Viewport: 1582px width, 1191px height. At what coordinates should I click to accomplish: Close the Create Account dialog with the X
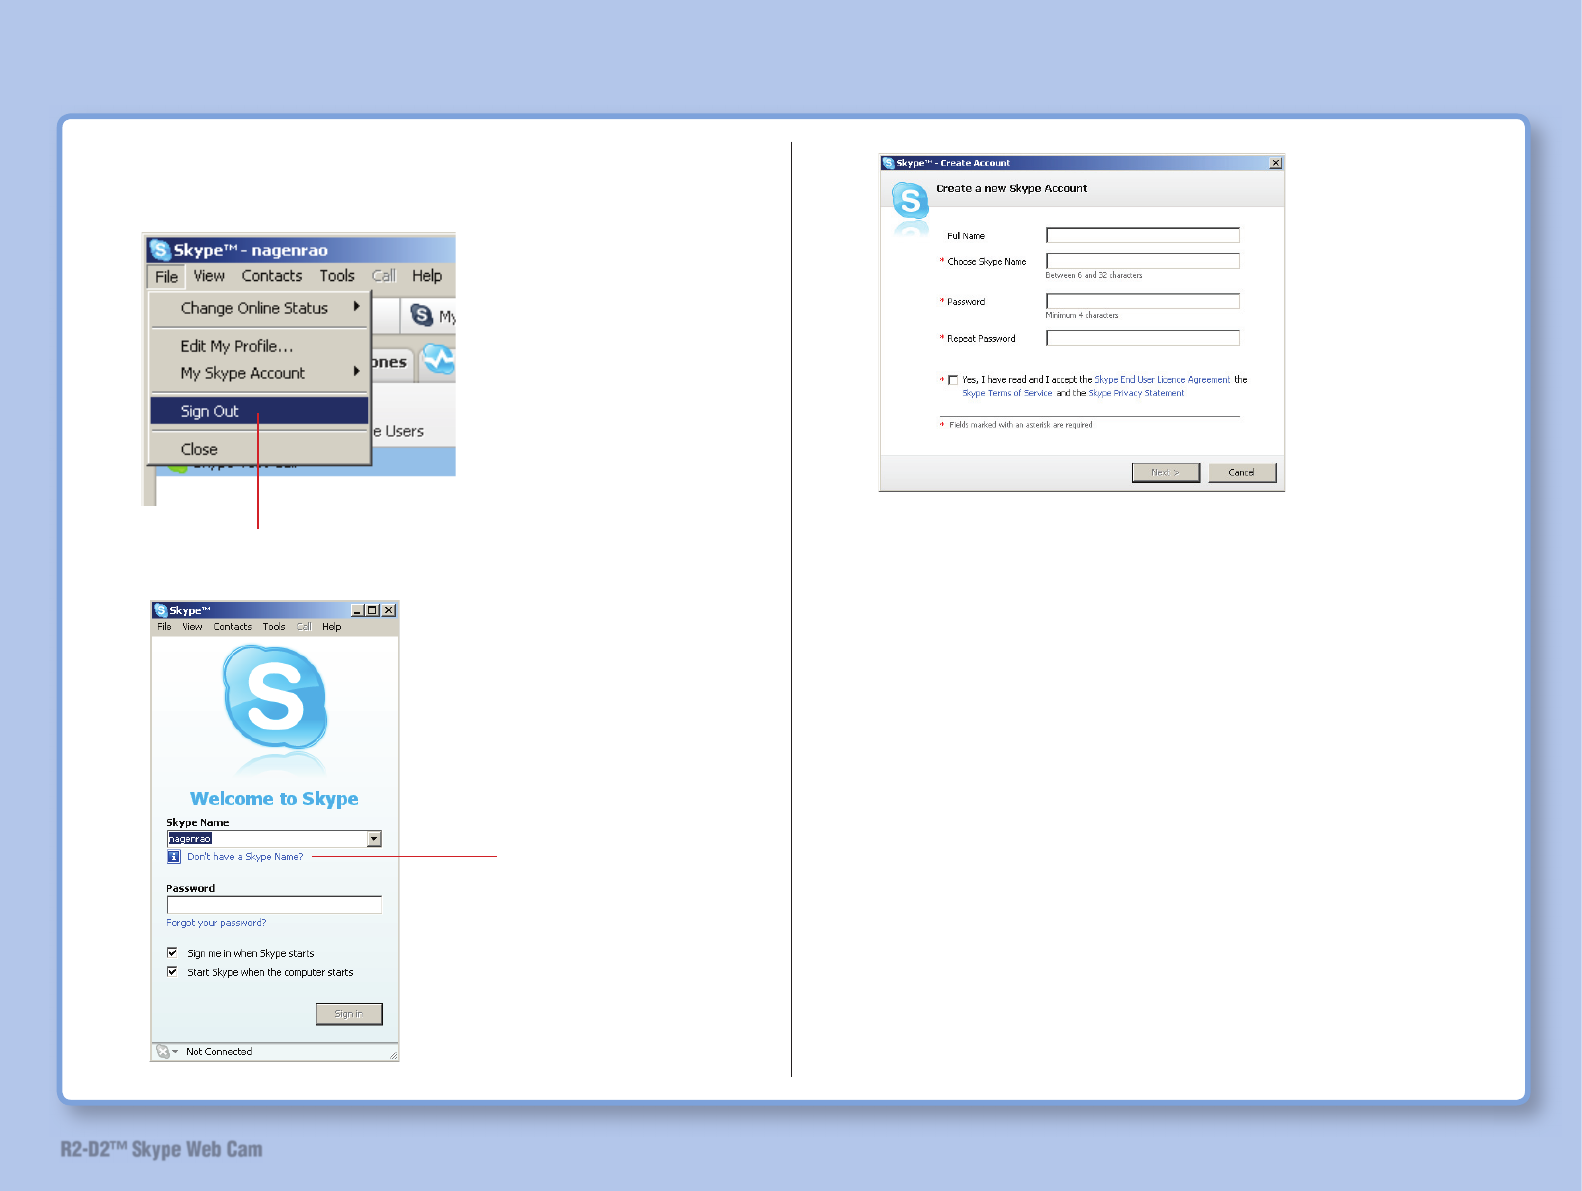point(1275,163)
